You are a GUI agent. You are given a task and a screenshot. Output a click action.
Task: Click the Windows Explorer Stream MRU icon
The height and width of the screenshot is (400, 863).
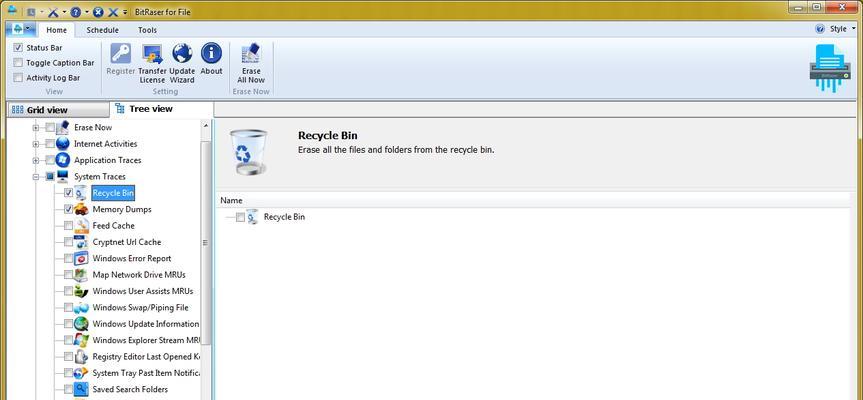[x=81, y=340]
